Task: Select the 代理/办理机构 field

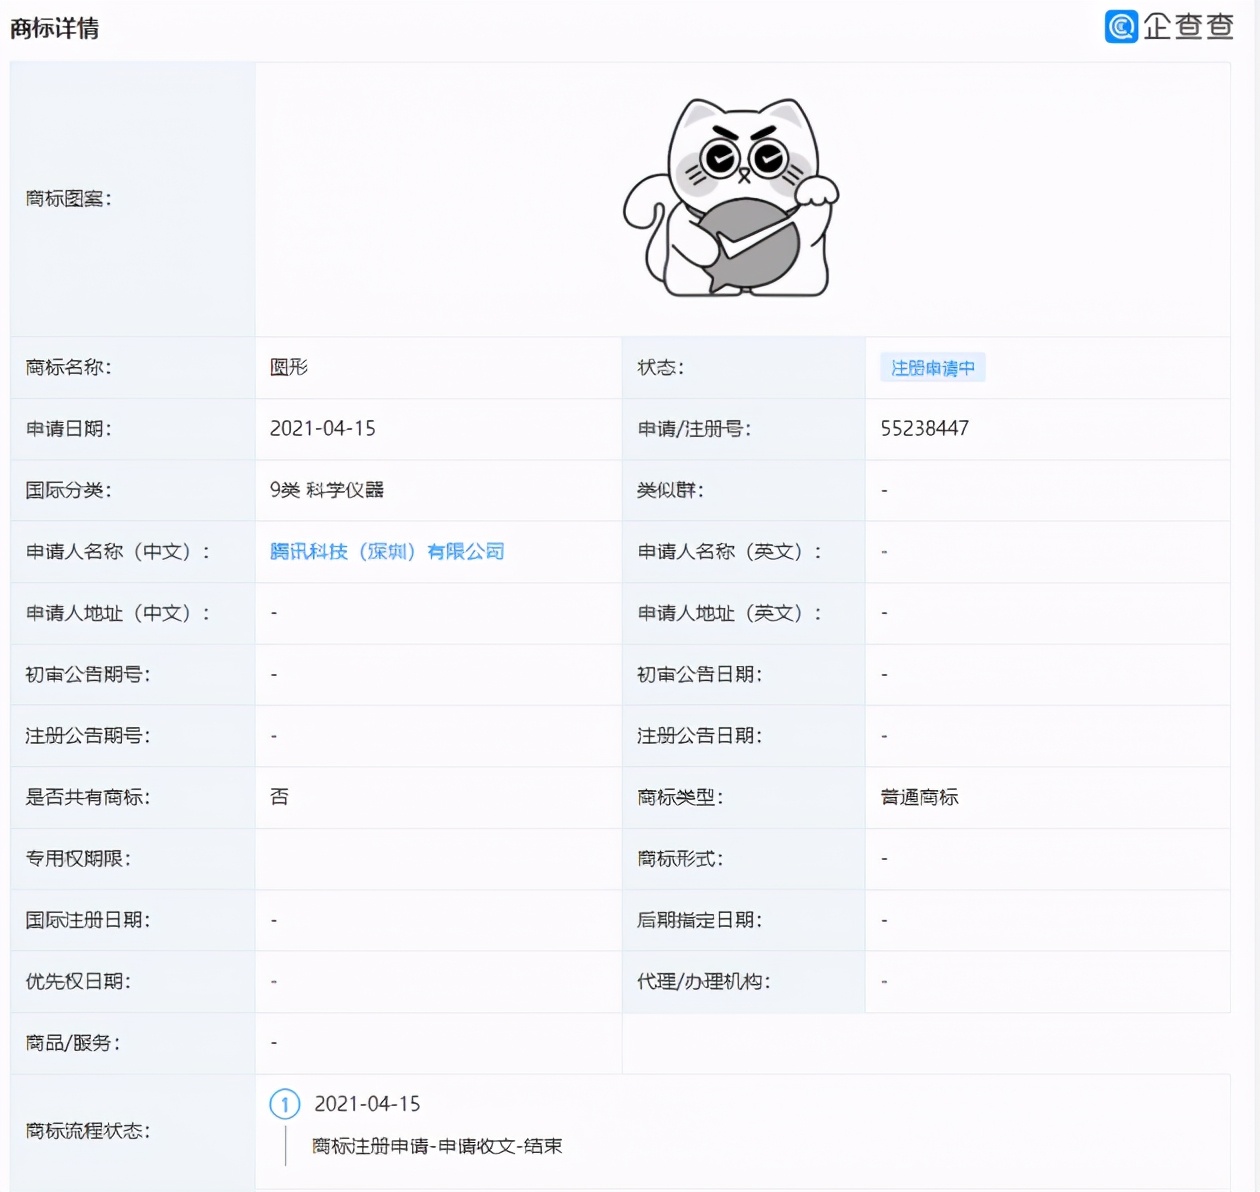Action: 703,981
